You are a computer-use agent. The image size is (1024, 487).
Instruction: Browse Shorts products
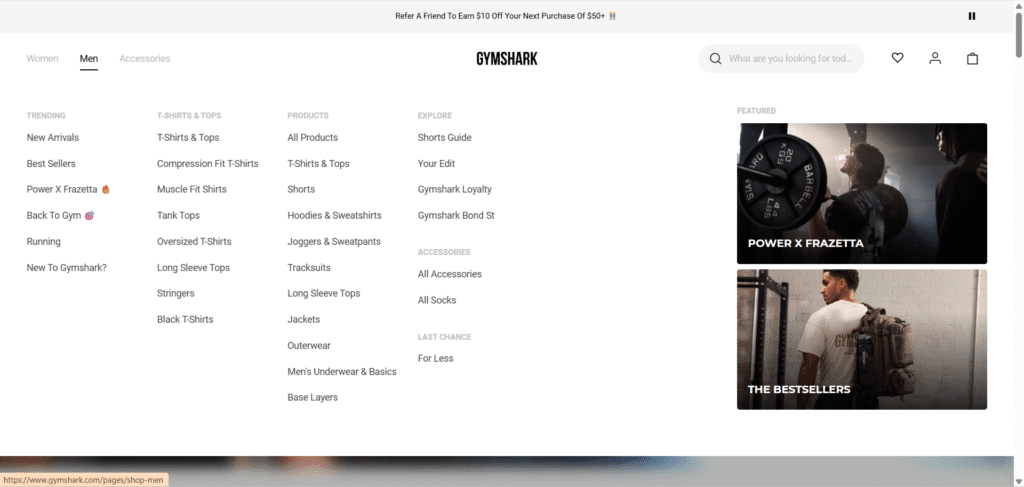coord(301,189)
